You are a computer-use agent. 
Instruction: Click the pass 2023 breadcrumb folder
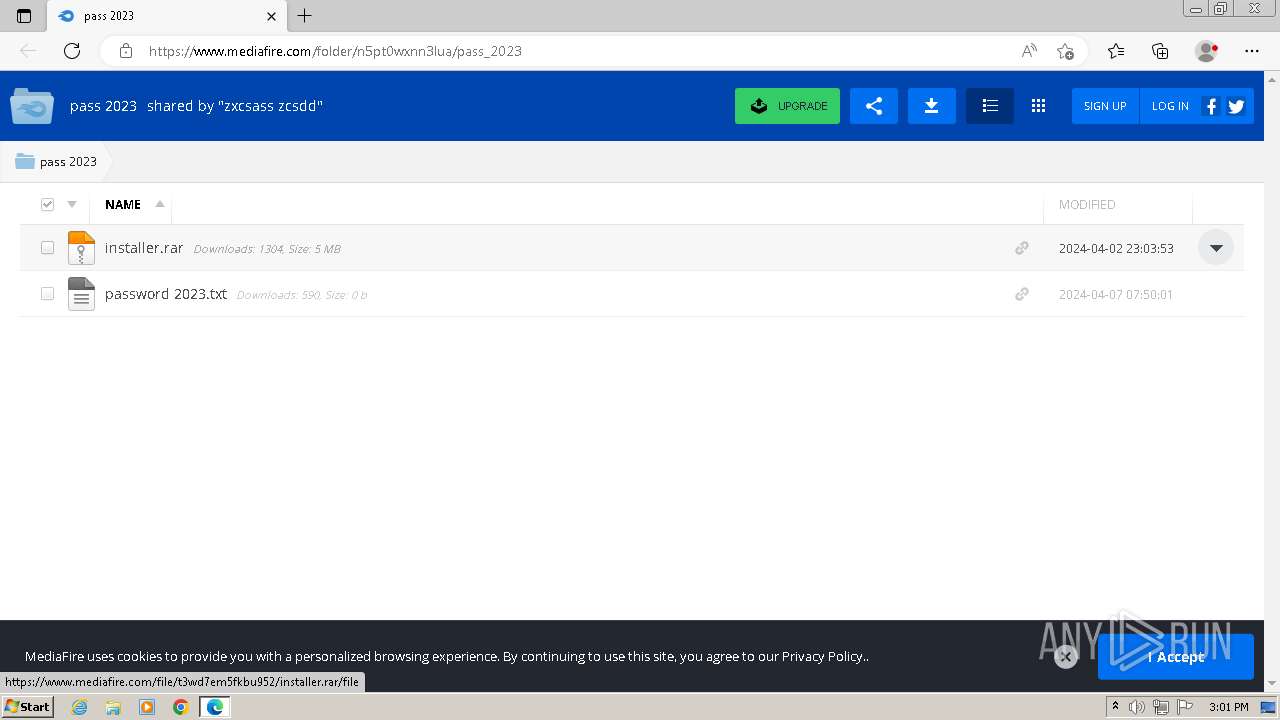coord(57,161)
